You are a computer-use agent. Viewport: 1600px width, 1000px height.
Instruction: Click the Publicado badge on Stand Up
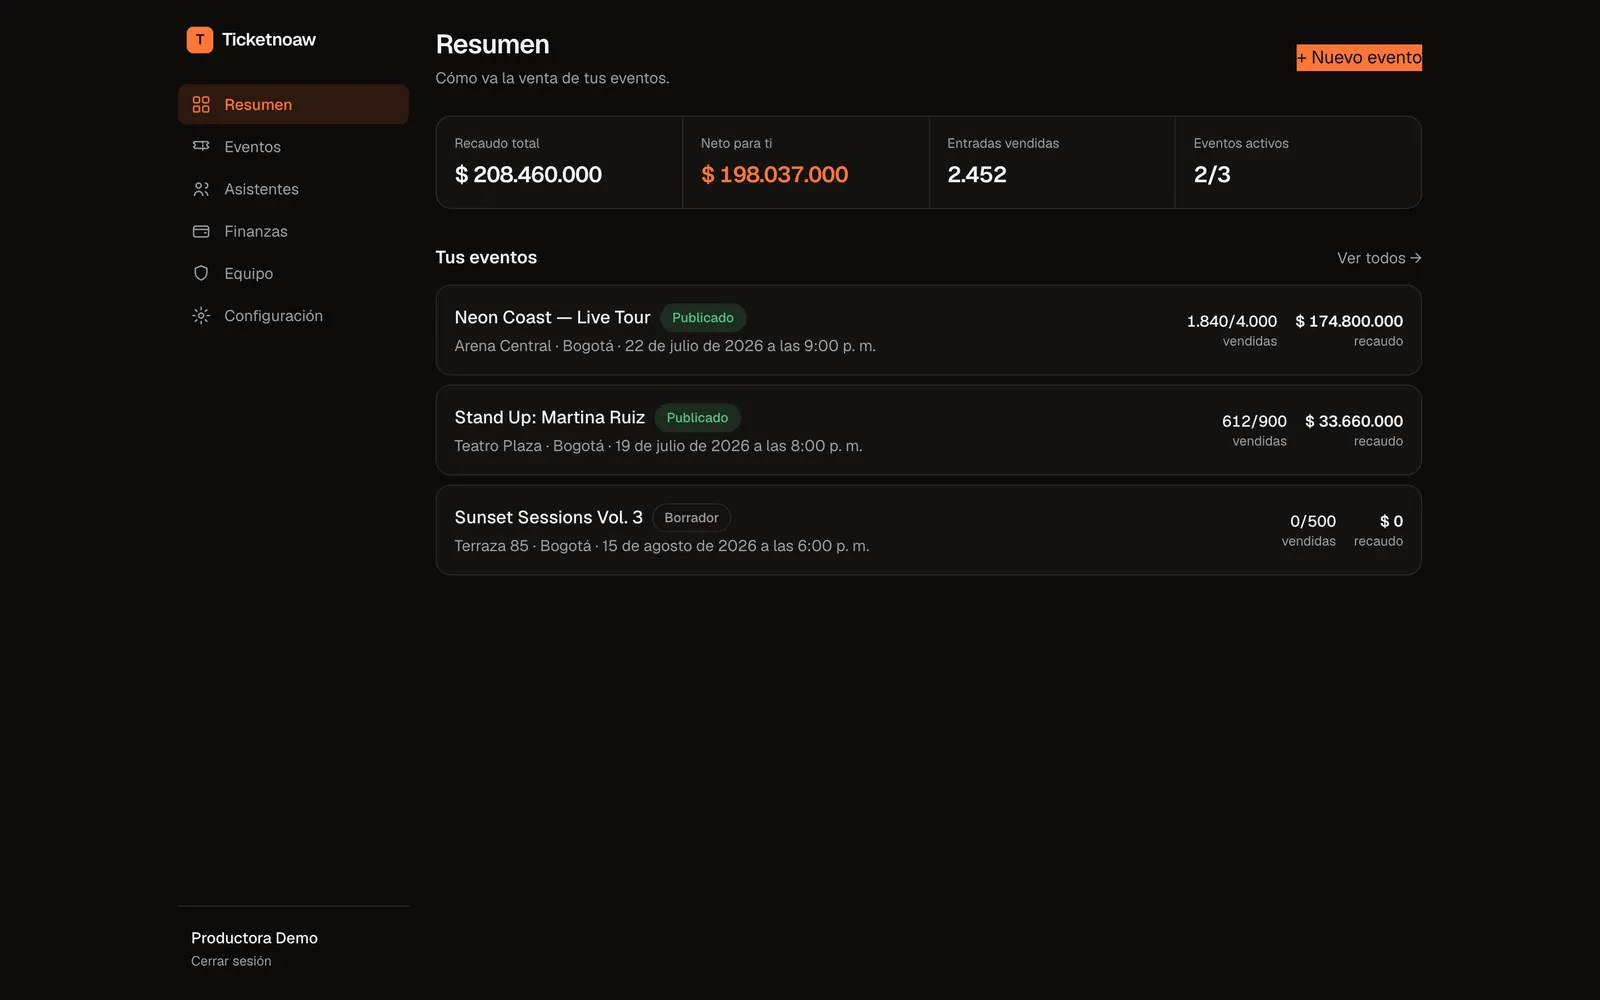click(698, 418)
